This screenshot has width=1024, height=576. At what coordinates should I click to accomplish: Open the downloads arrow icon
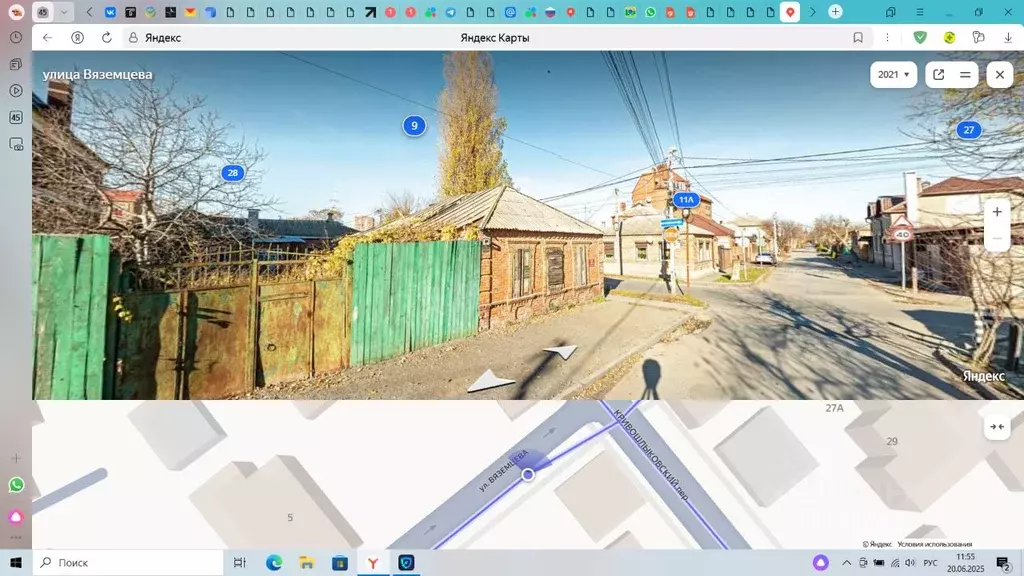pos(1008,38)
